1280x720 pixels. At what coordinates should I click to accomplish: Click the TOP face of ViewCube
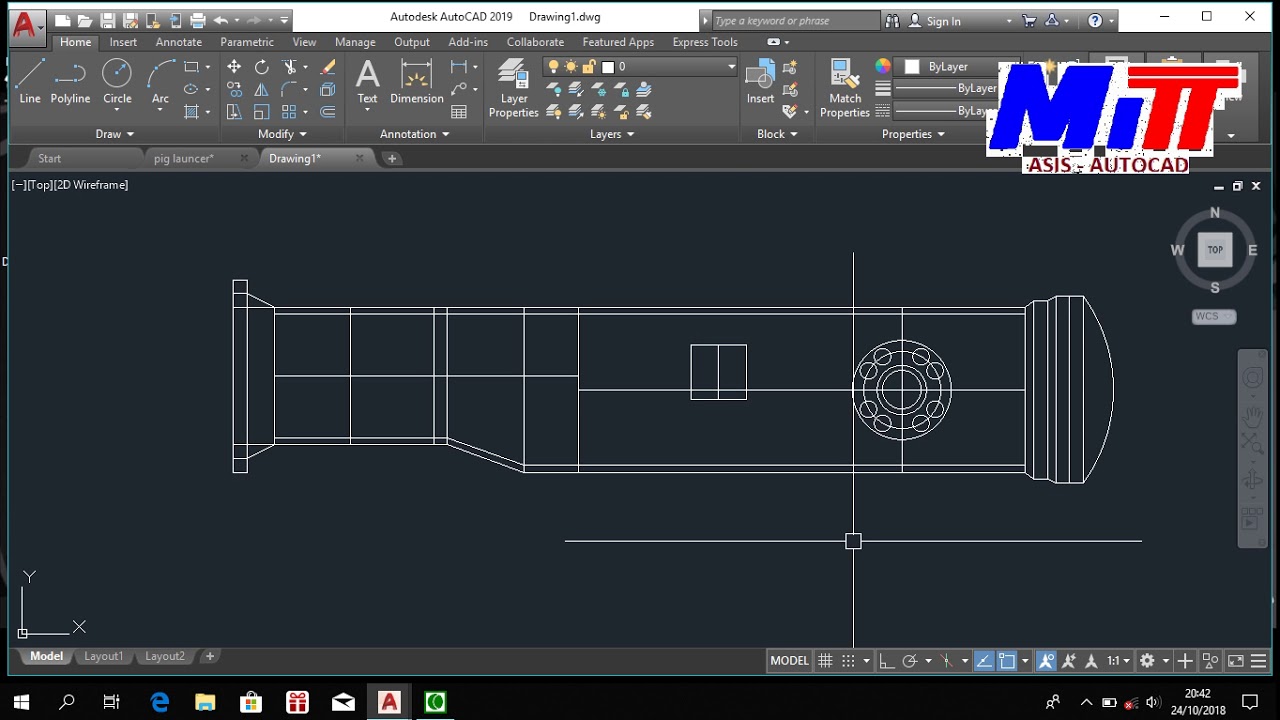tap(1215, 250)
